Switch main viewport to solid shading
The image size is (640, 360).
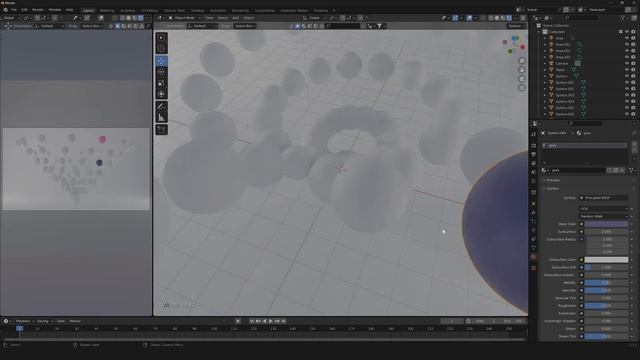[497, 18]
